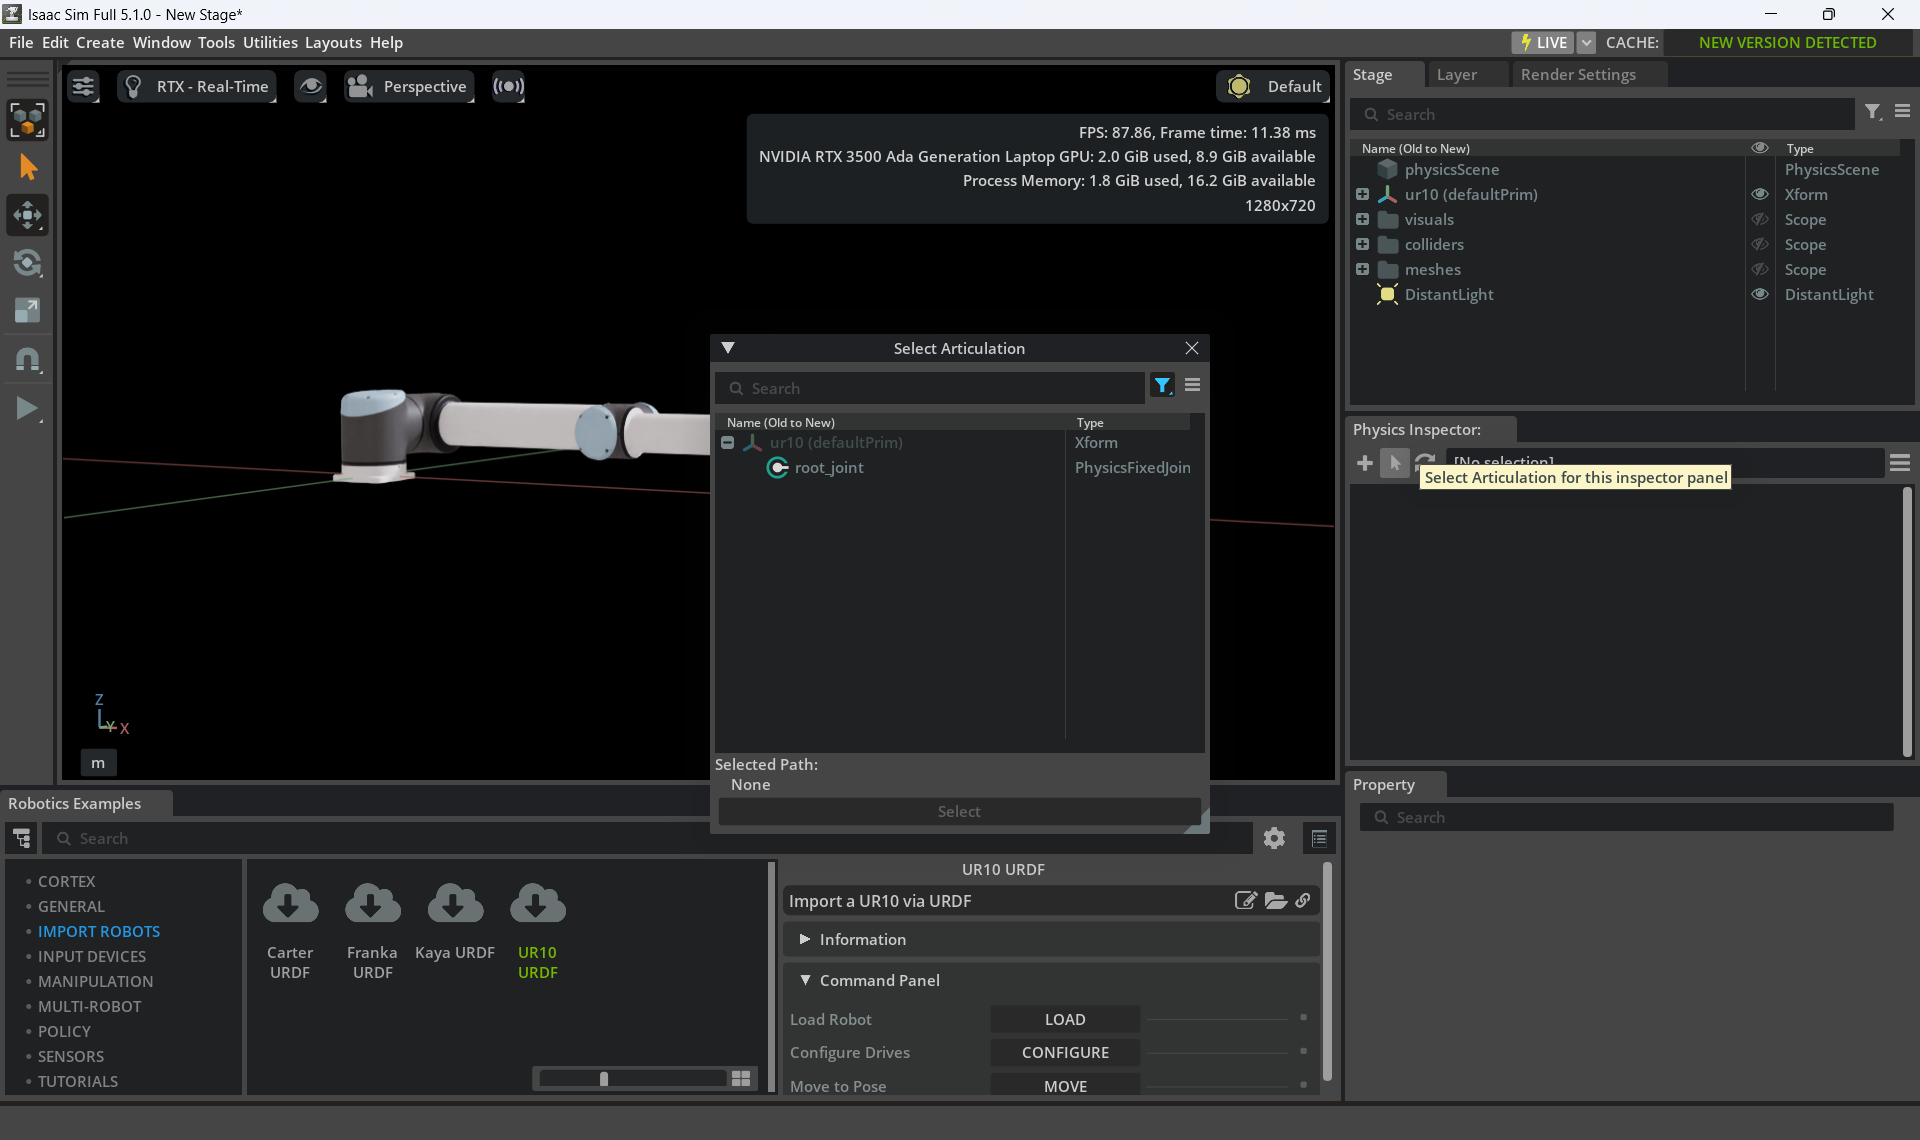Open the Utilities menu
Screen dimensions: 1920x1140
pyautogui.click(x=270, y=43)
